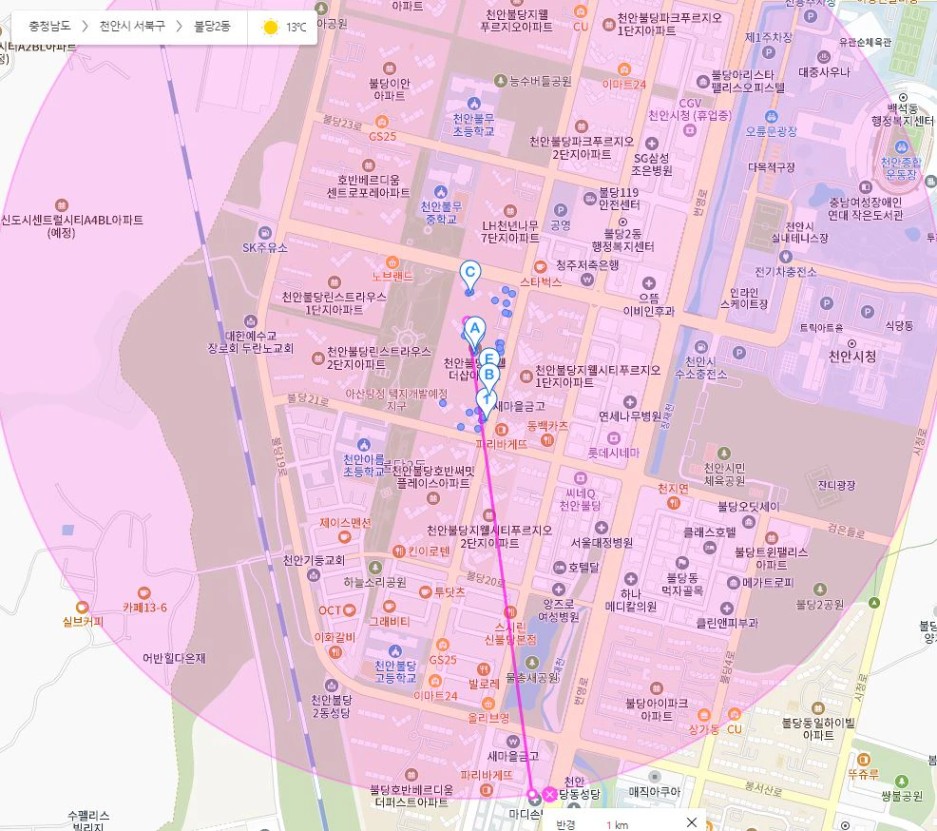Click the 천안시청 city hall label
The width and height of the screenshot is (937, 831).
(x=852, y=357)
